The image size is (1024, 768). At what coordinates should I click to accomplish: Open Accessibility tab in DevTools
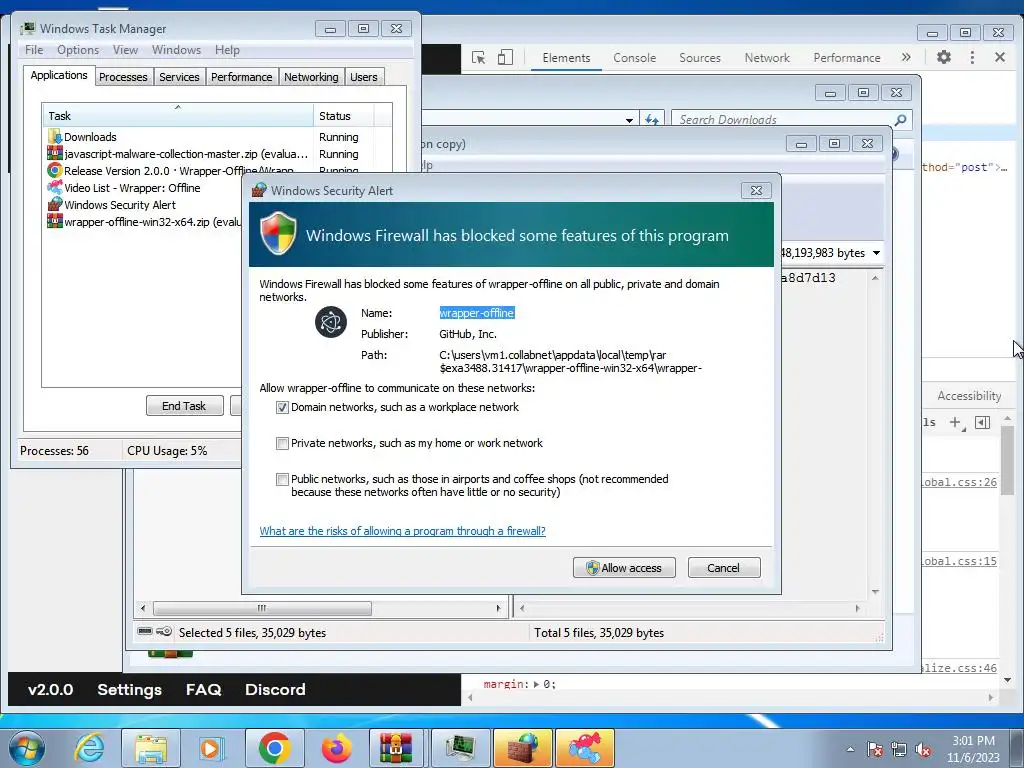point(969,396)
